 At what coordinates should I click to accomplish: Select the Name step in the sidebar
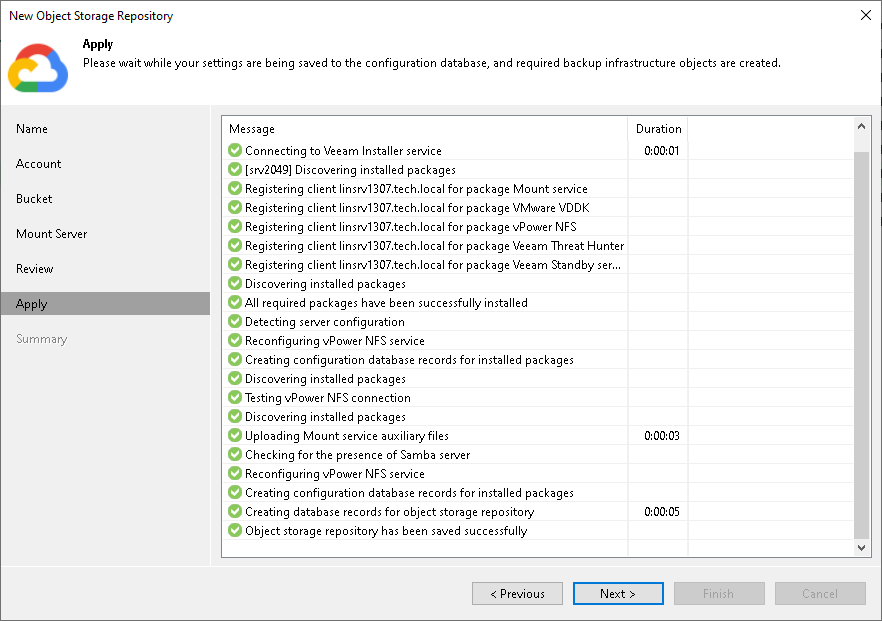pyautogui.click(x=31, y=129)
